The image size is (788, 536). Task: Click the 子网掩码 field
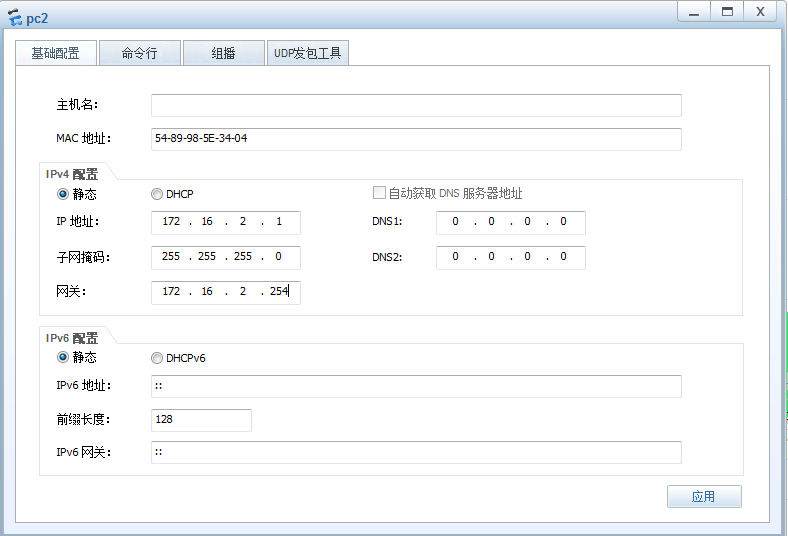pos(226,257)
